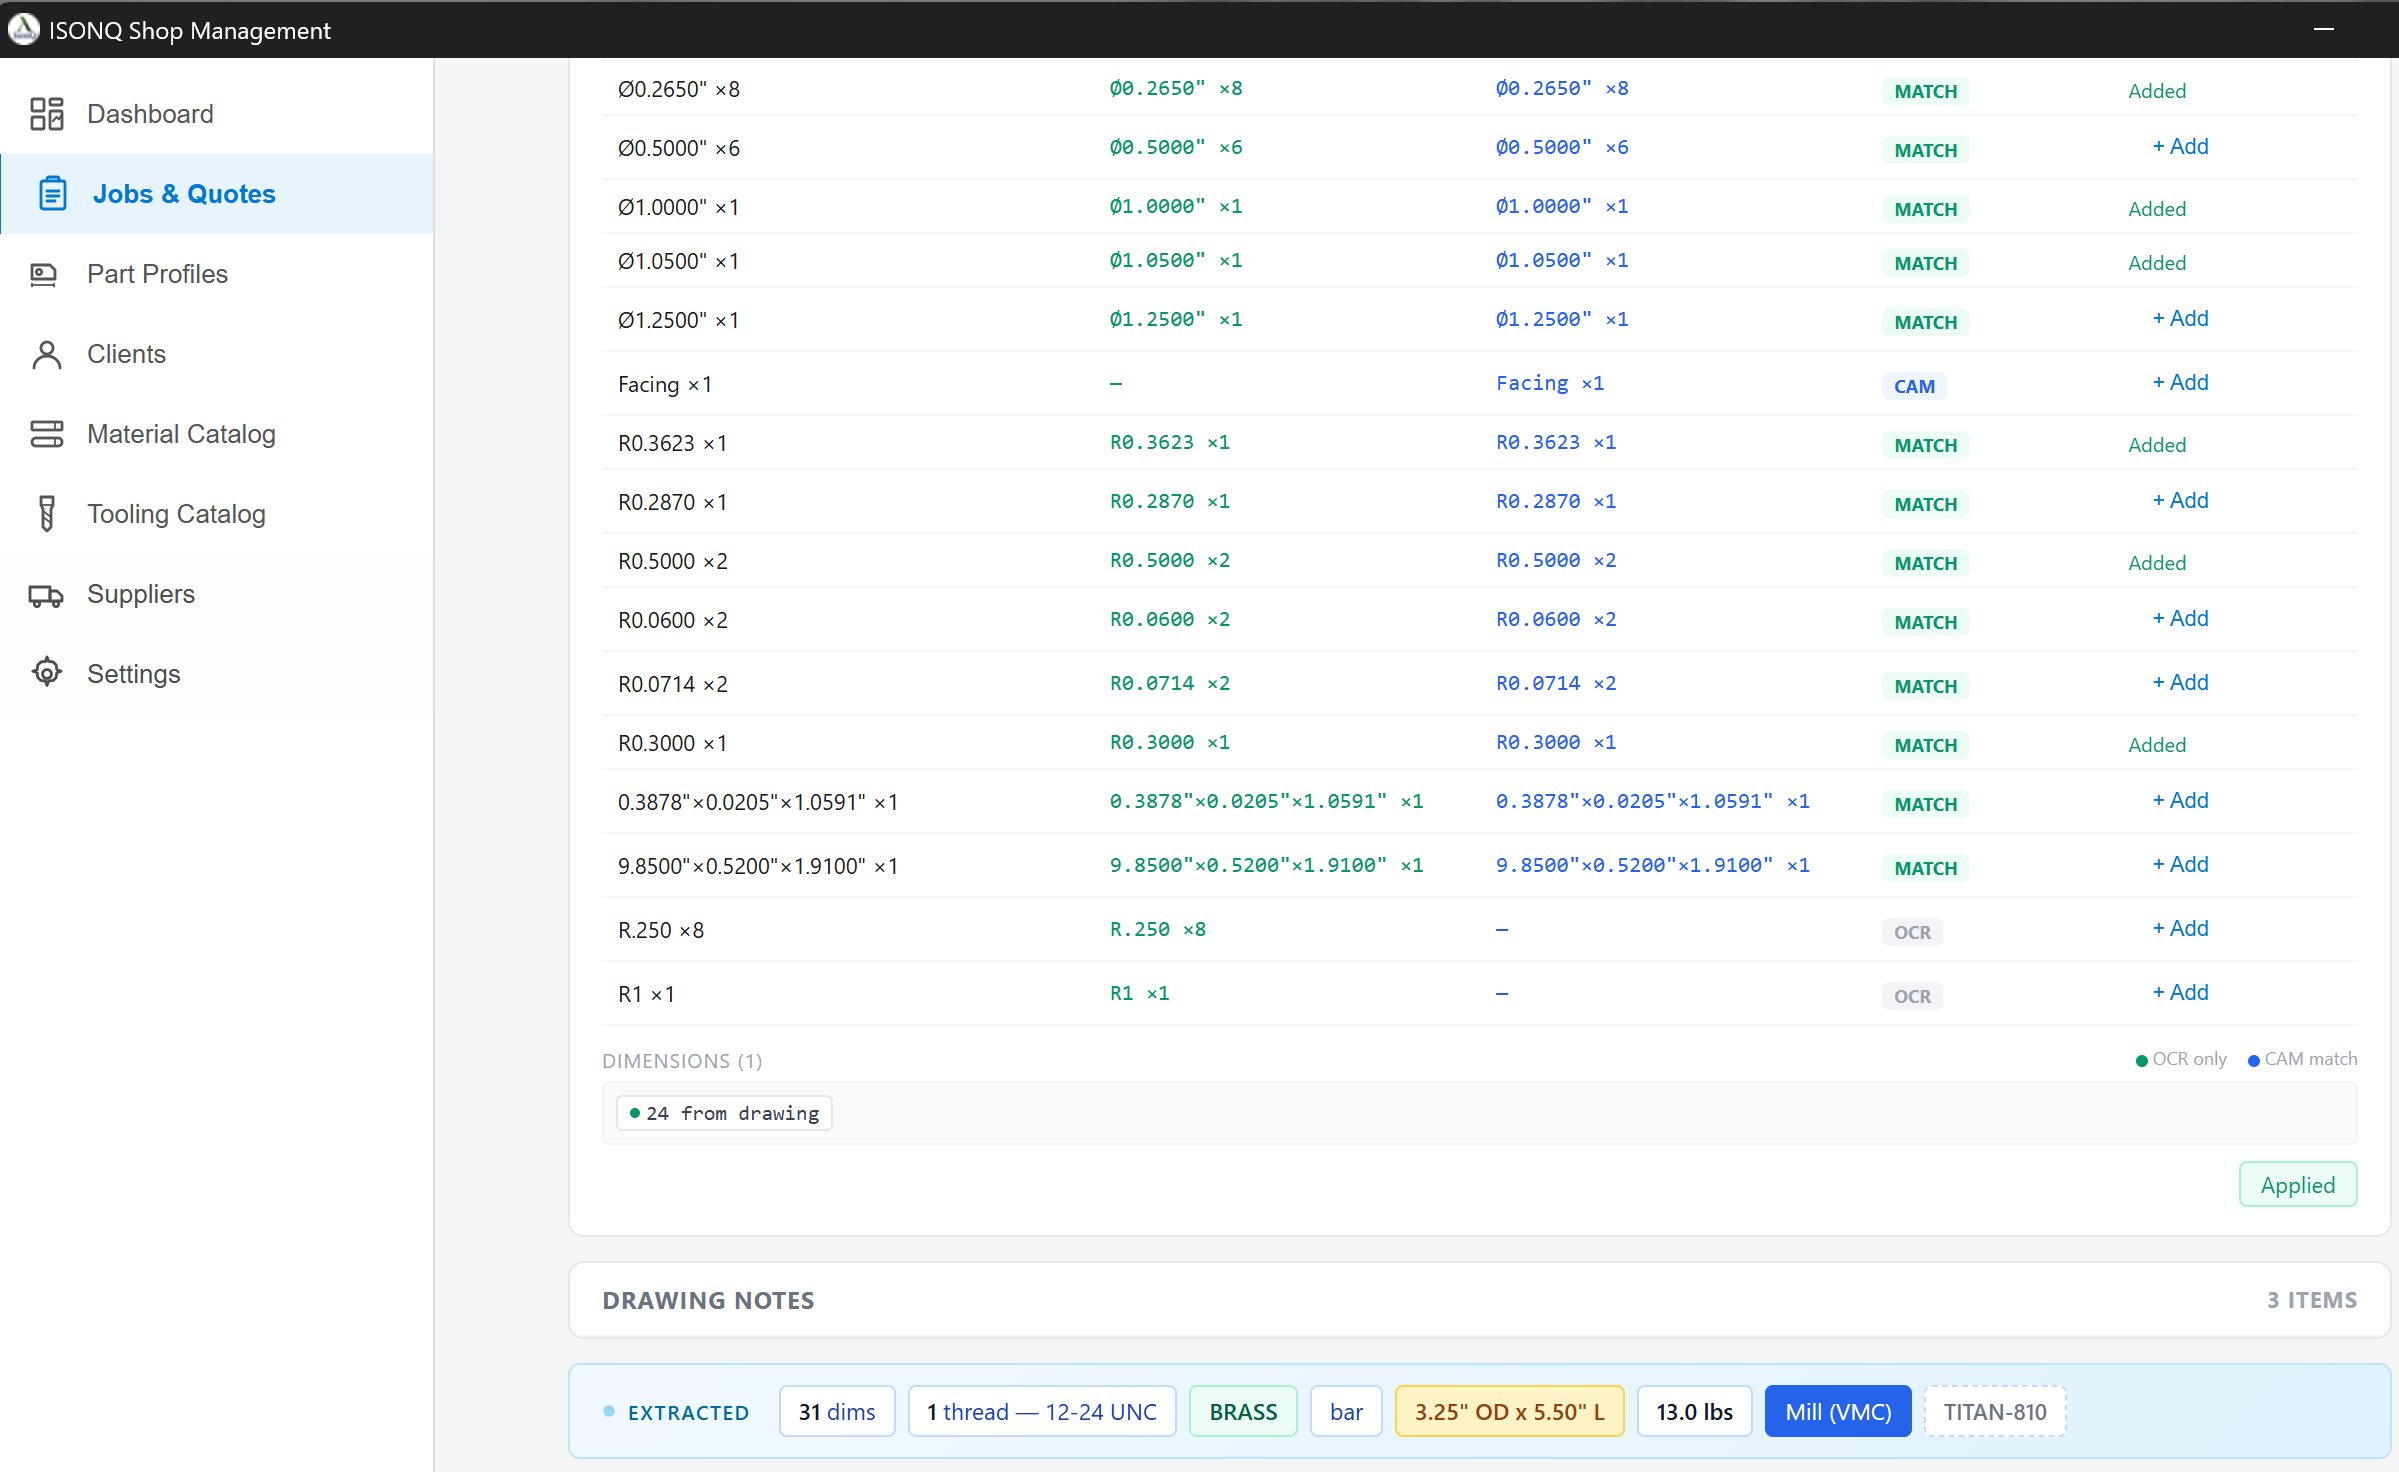Click the EXTRACTED status label
2399x1472 pixels.
pos(688,1413)
